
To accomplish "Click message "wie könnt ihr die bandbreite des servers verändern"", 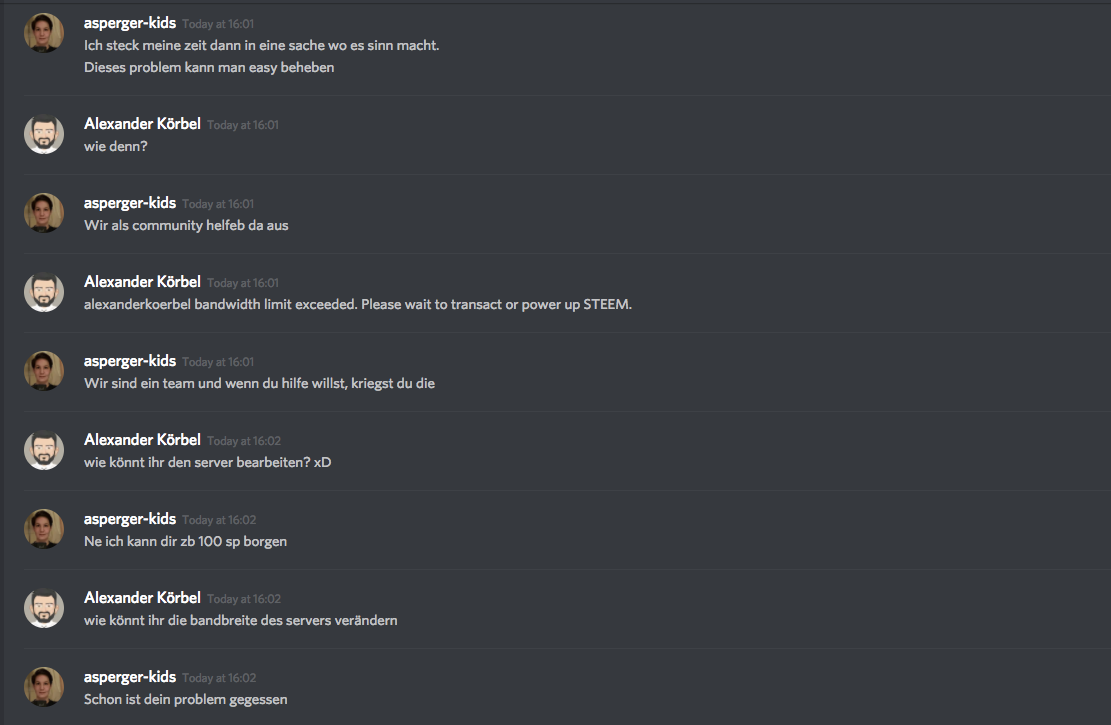I will (241, 620).
